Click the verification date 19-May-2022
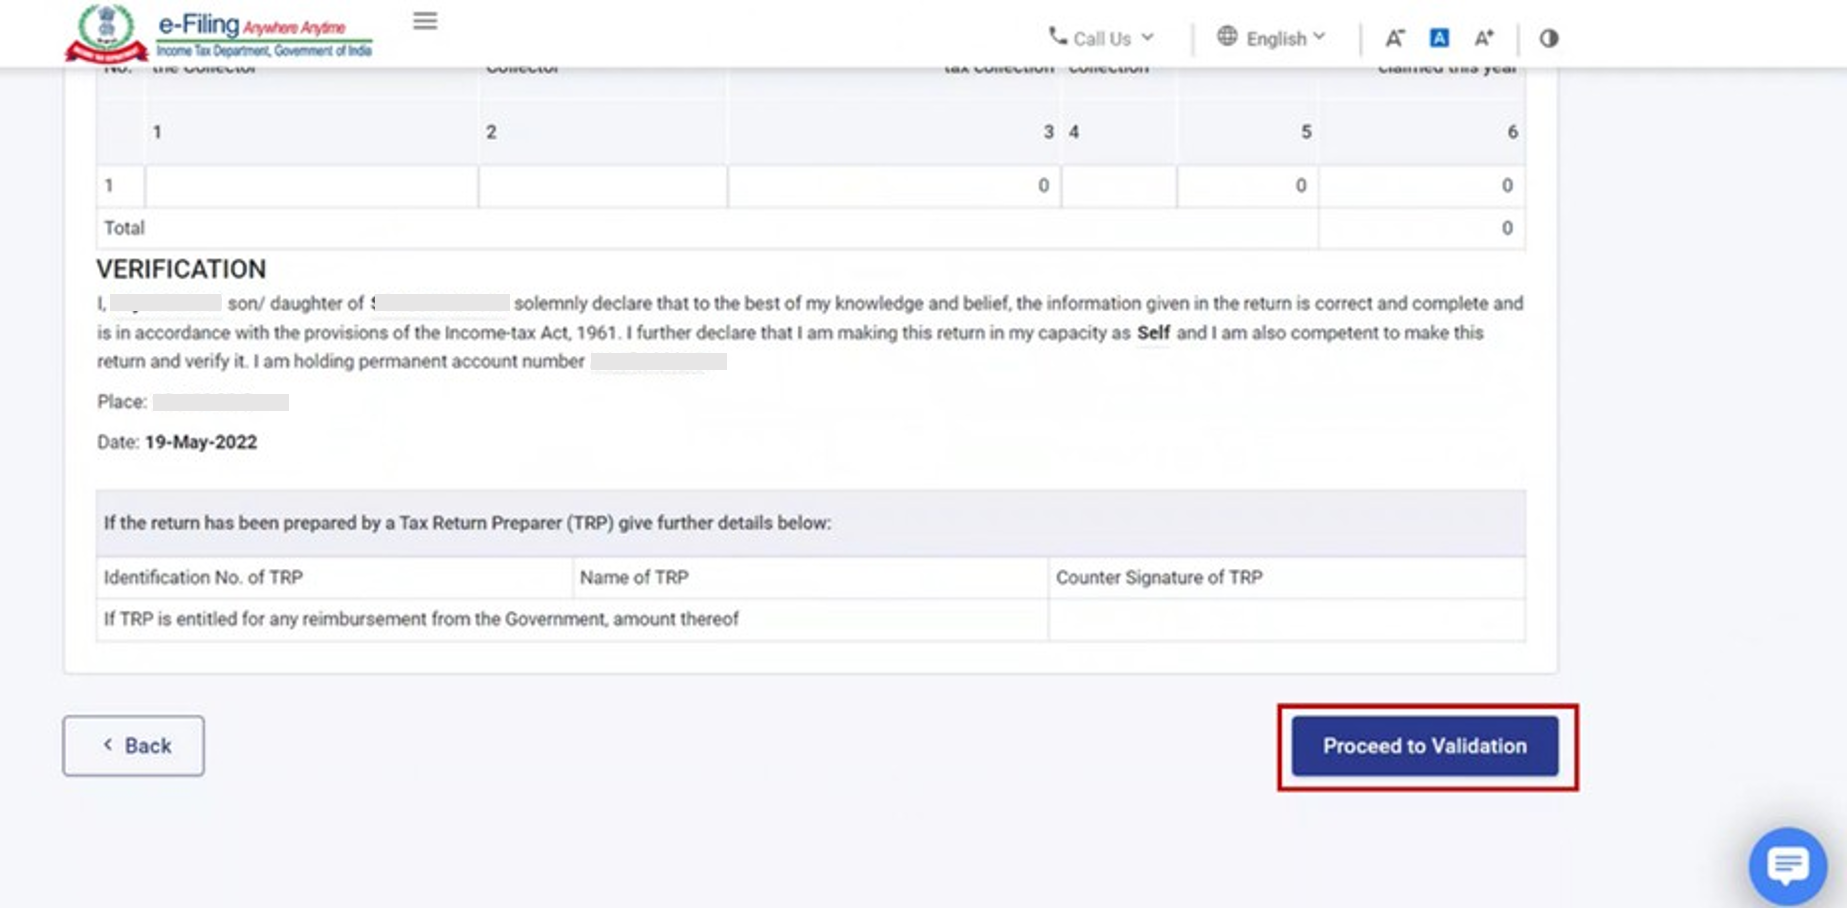 [201, 442]
